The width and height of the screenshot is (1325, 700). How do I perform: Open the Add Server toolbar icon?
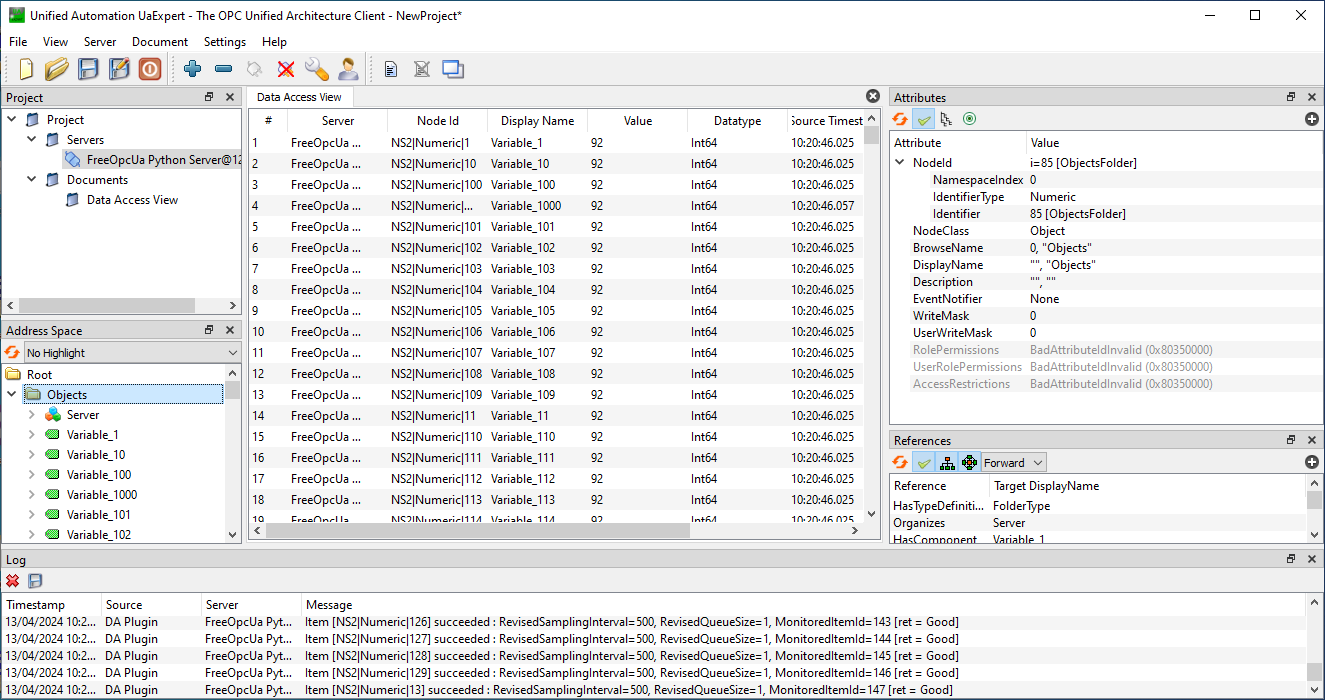coord(192,69)
